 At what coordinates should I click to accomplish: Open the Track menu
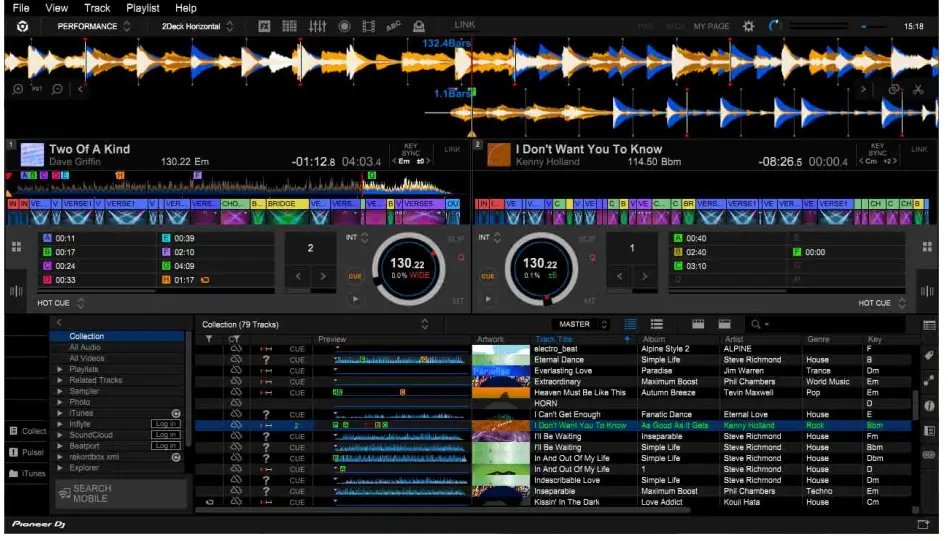pos(97,8)
